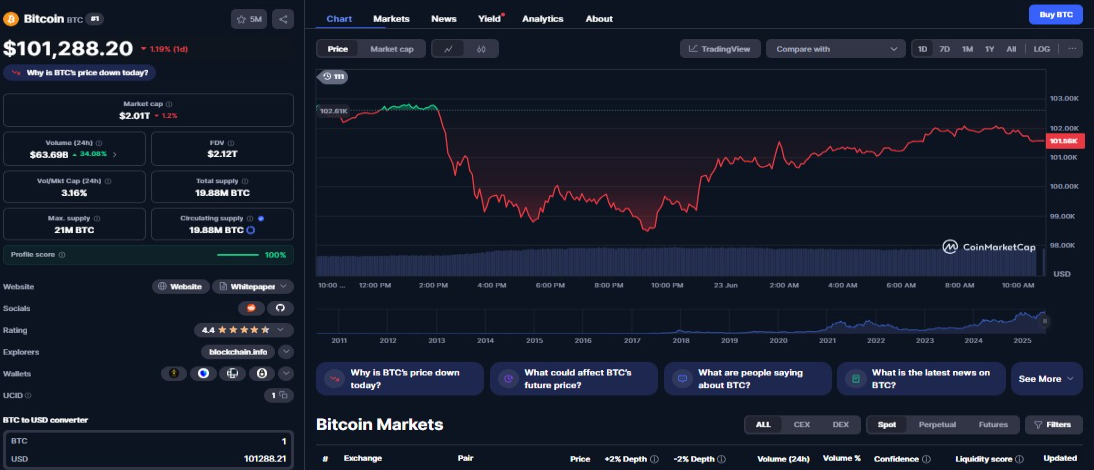Click the Buy BTC button
The width and height of the screenshot is (1094, 470).
[x=1056, y=14]
